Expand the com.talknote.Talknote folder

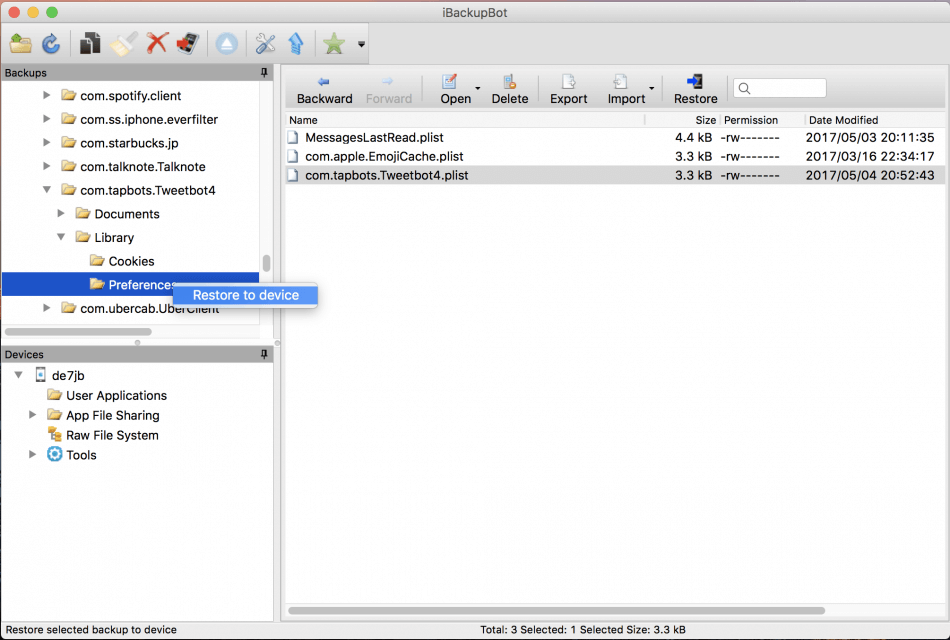point(47,166)
